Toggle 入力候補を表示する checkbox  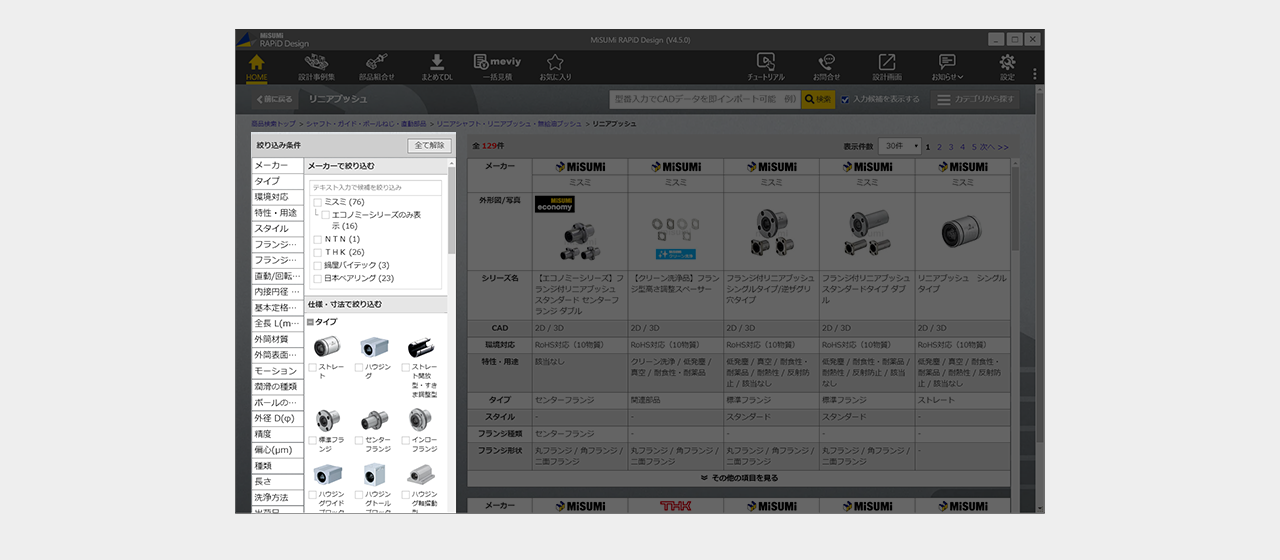[845, 100]
